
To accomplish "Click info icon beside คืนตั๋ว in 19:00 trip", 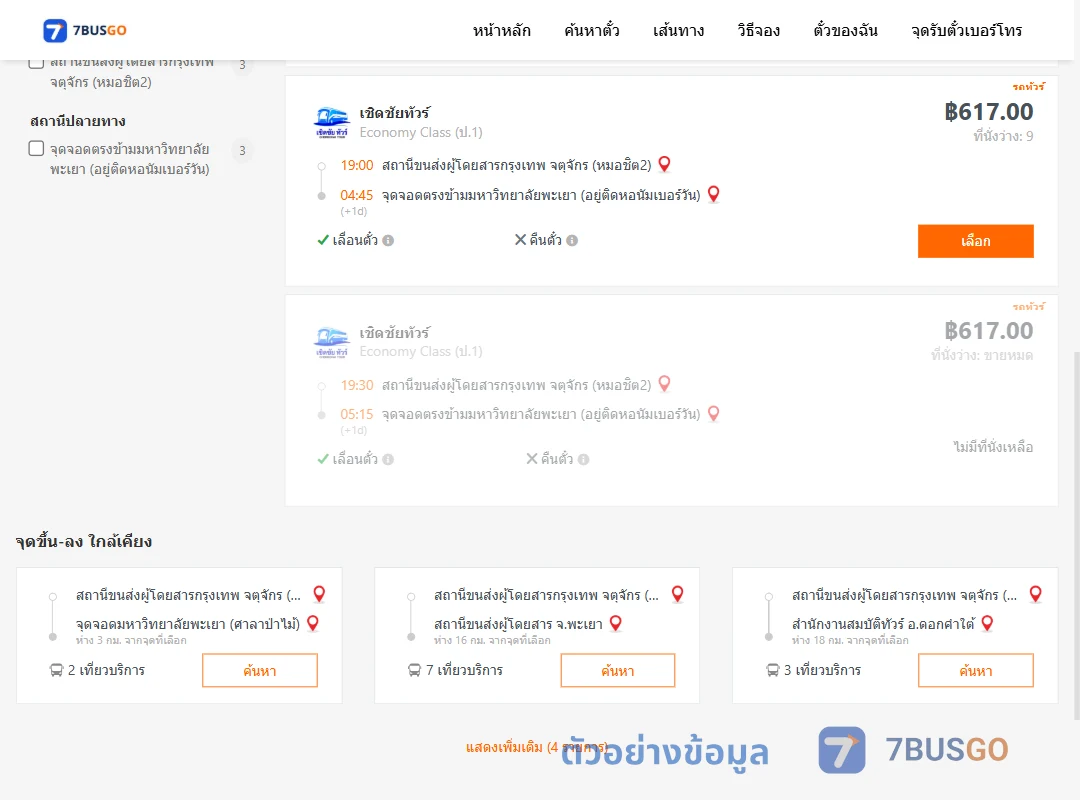I will point(572,240).
